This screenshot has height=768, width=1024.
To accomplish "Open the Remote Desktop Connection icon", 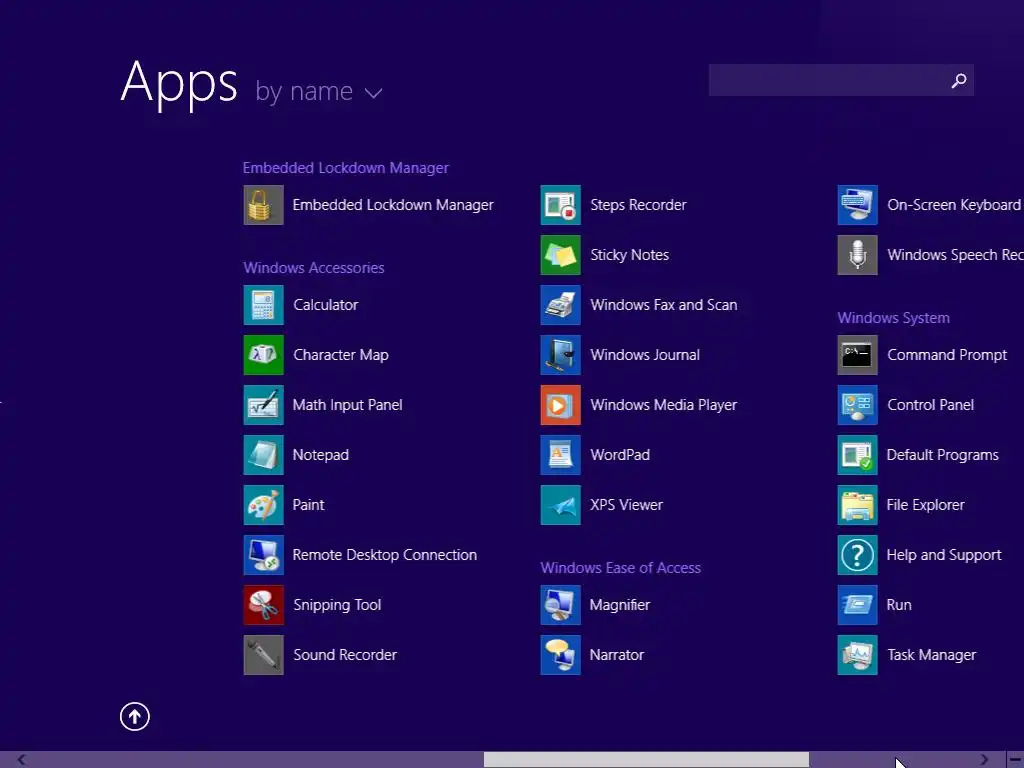I will tap(263, 555).
